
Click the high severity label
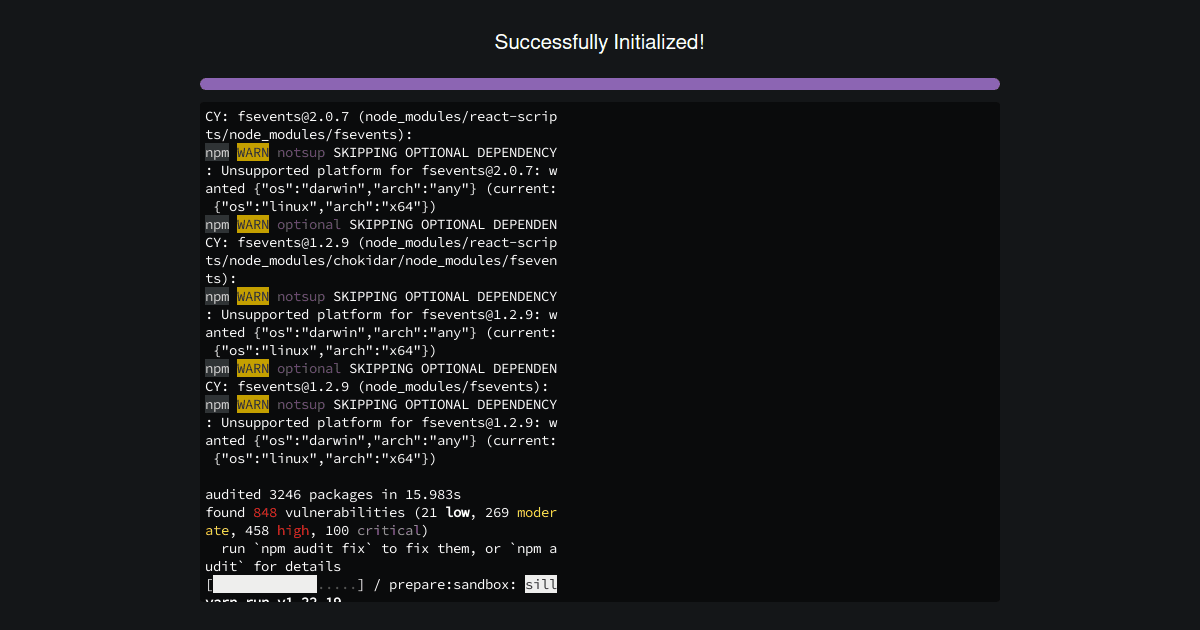click(293, 530)
